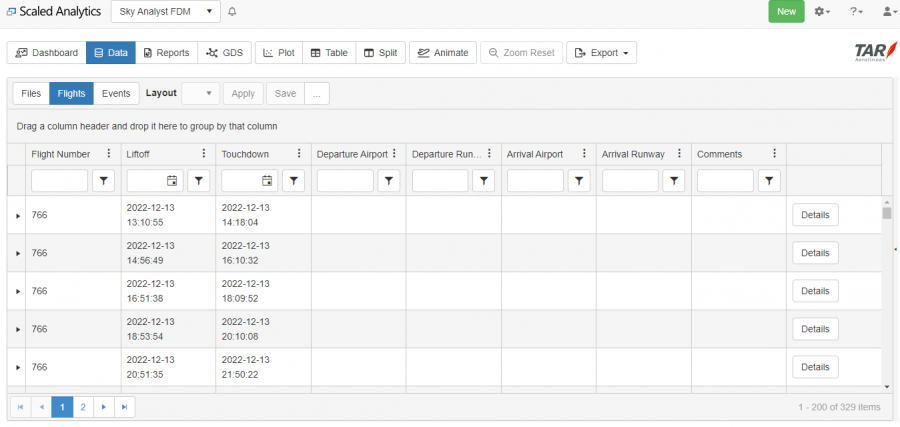900x427 pixels.
Task: Expand the Layout dropdown selector
Action: coord(200,93)
